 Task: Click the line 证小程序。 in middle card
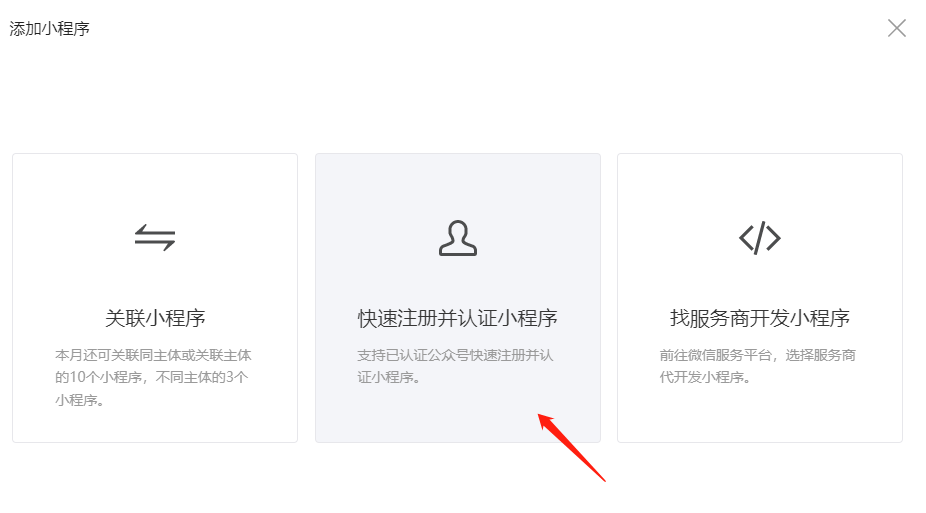(389, 377)
